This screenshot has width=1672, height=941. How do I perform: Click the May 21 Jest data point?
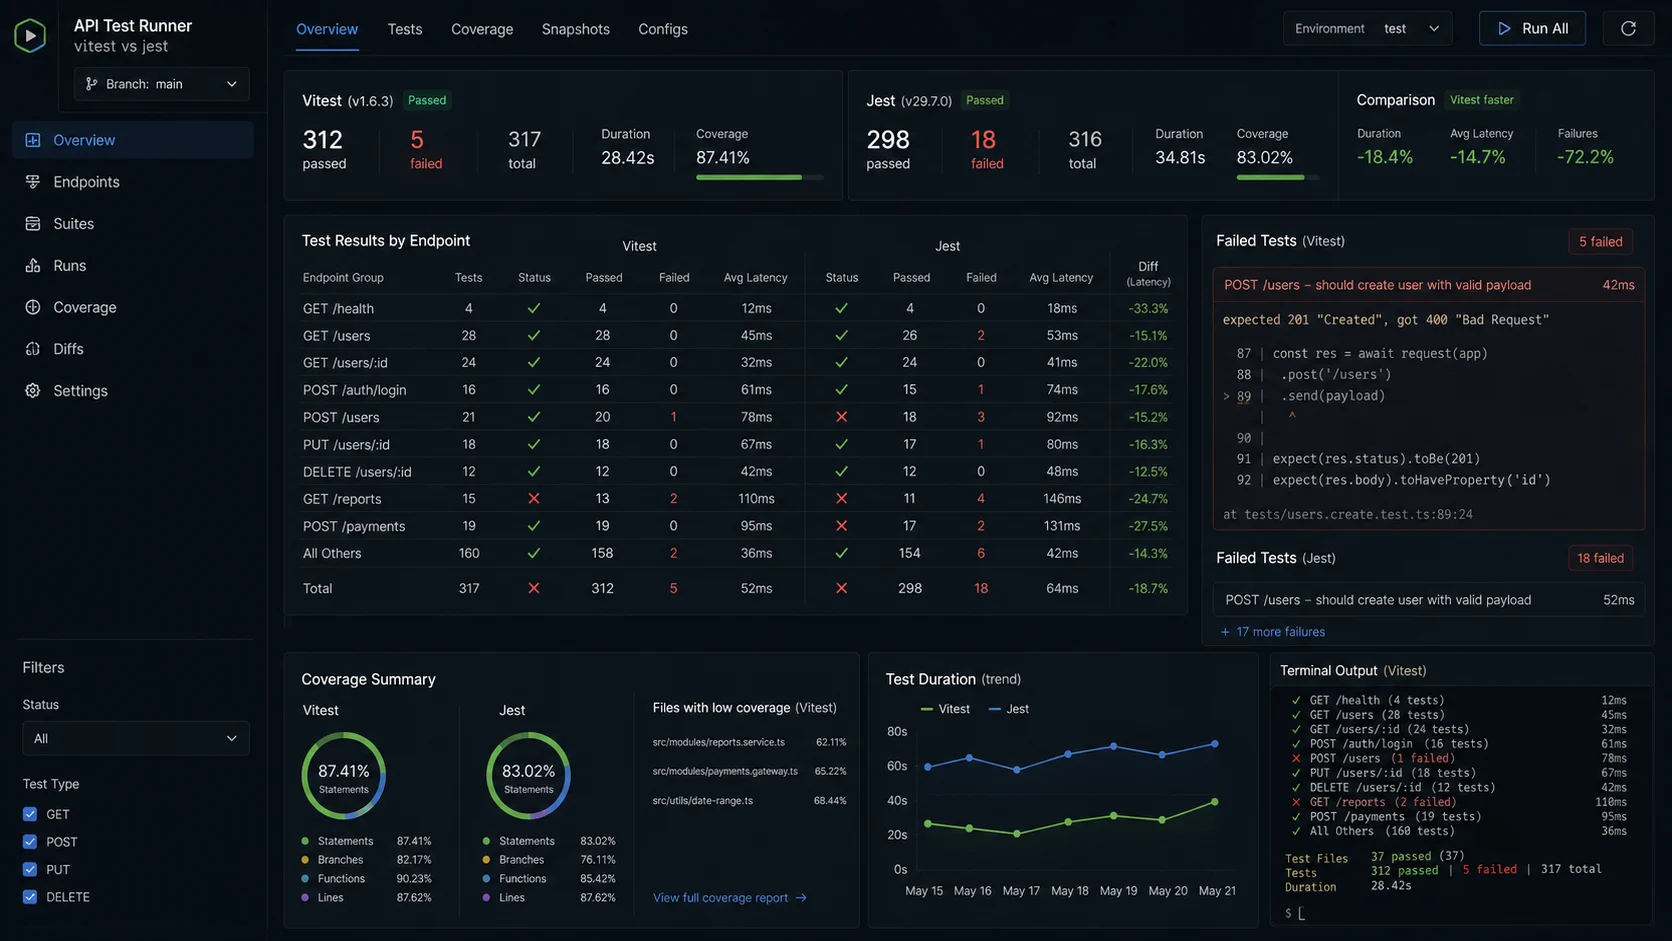(x=1215, y=744)
